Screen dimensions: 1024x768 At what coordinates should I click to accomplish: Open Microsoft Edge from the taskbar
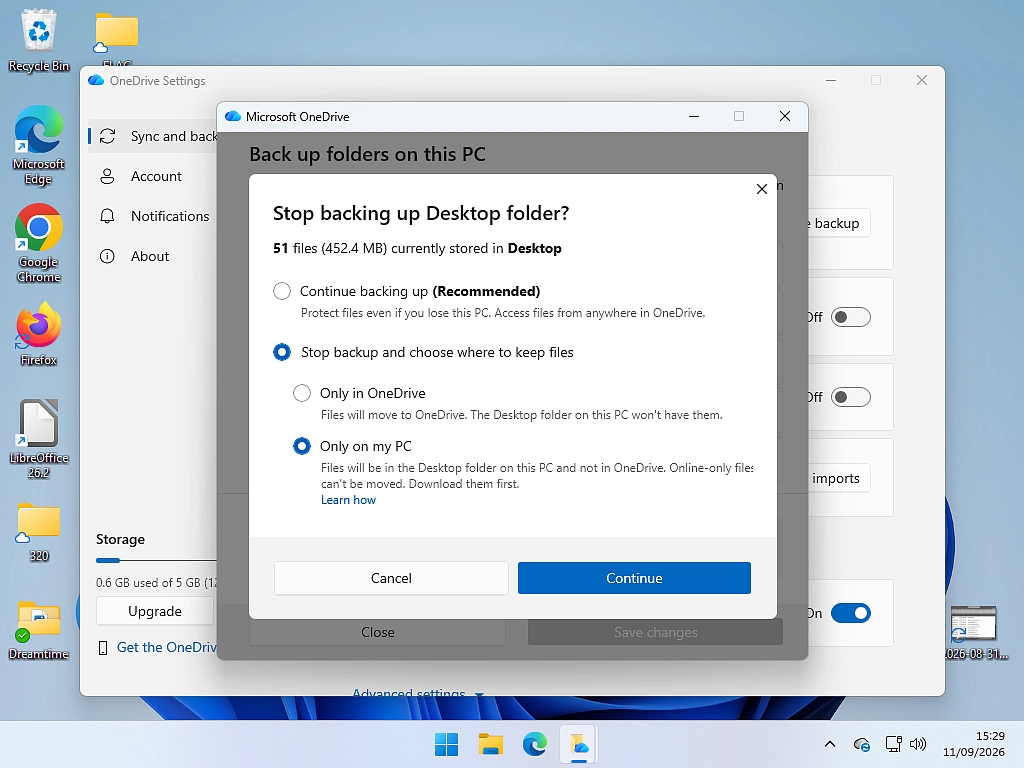tap(535, 744)
